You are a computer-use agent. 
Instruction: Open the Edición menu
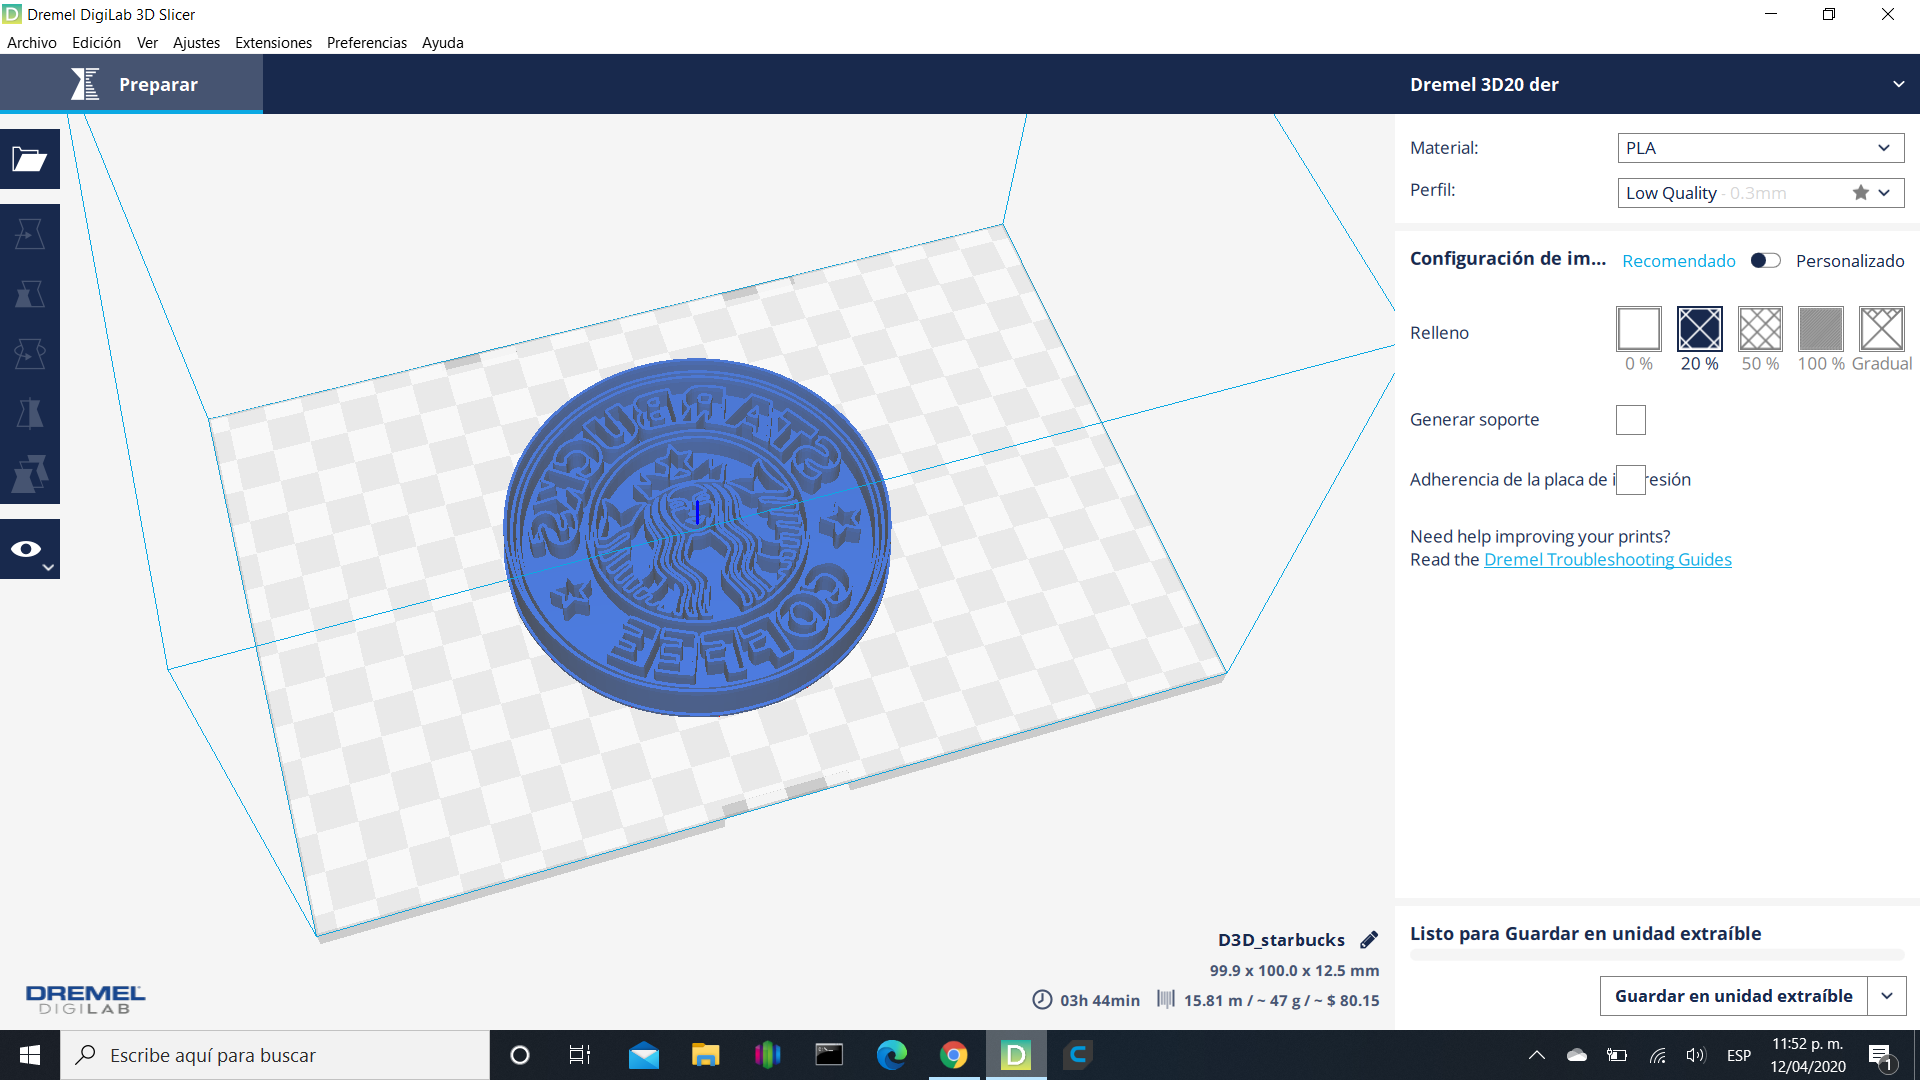click(96, 43)
